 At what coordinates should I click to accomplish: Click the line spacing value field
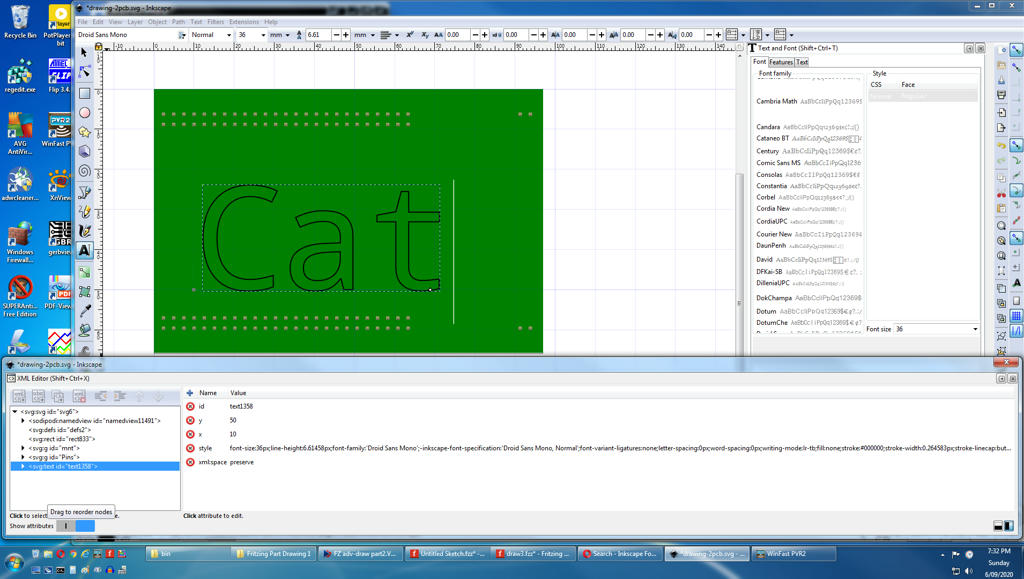[319, 35]
